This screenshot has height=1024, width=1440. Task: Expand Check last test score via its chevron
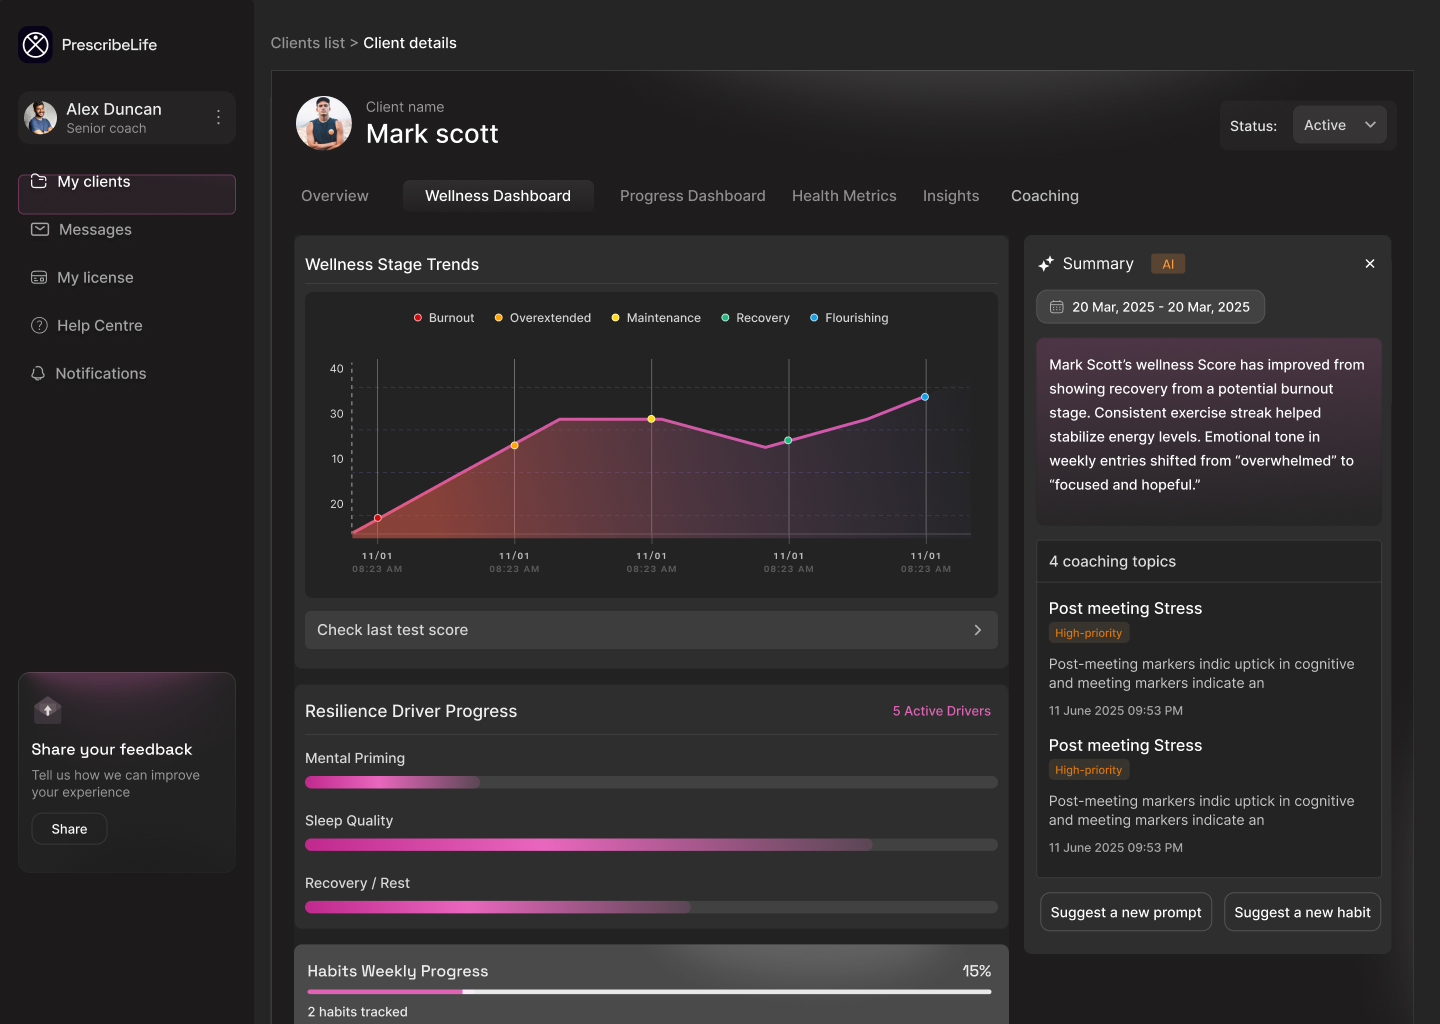[977, 630]
